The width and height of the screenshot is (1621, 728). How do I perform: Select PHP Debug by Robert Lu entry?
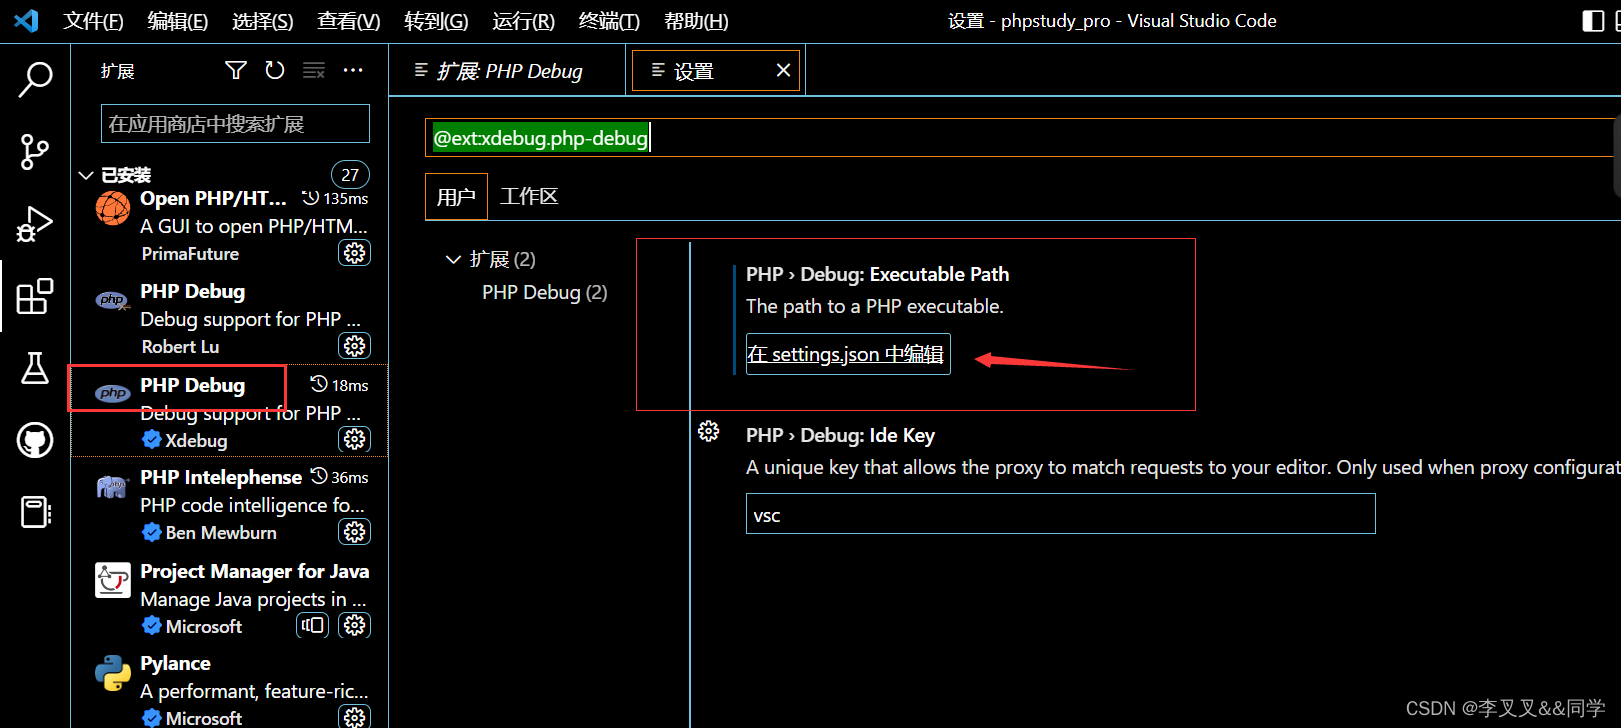[x=230, y=318]
